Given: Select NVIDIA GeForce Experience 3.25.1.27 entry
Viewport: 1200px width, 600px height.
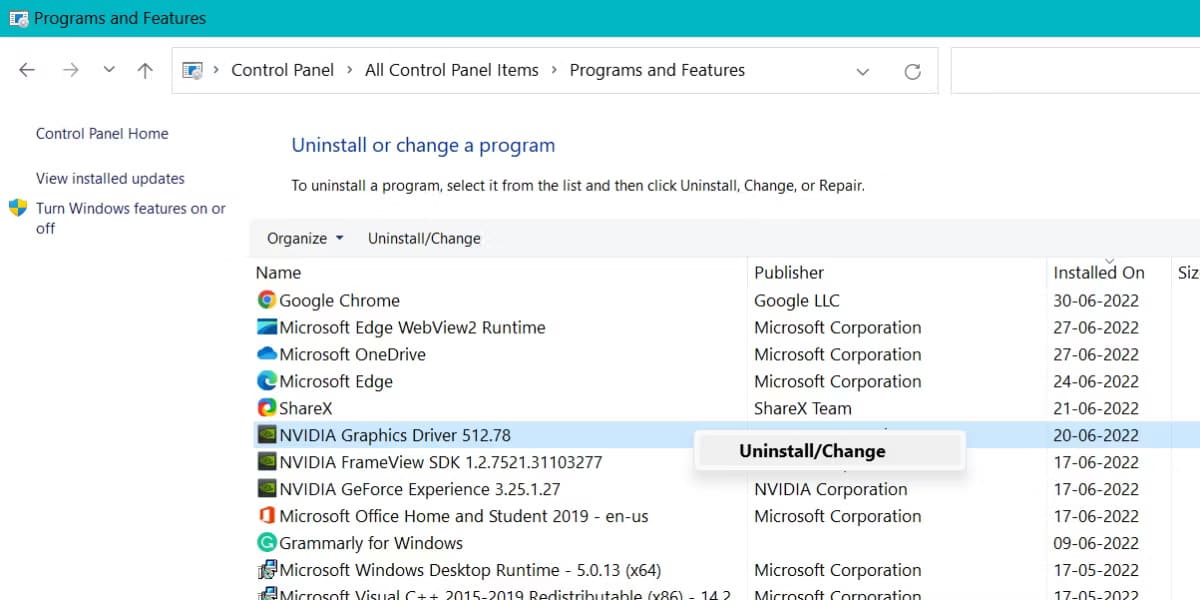Looking at the screenshot, I should tap(419, 489).
